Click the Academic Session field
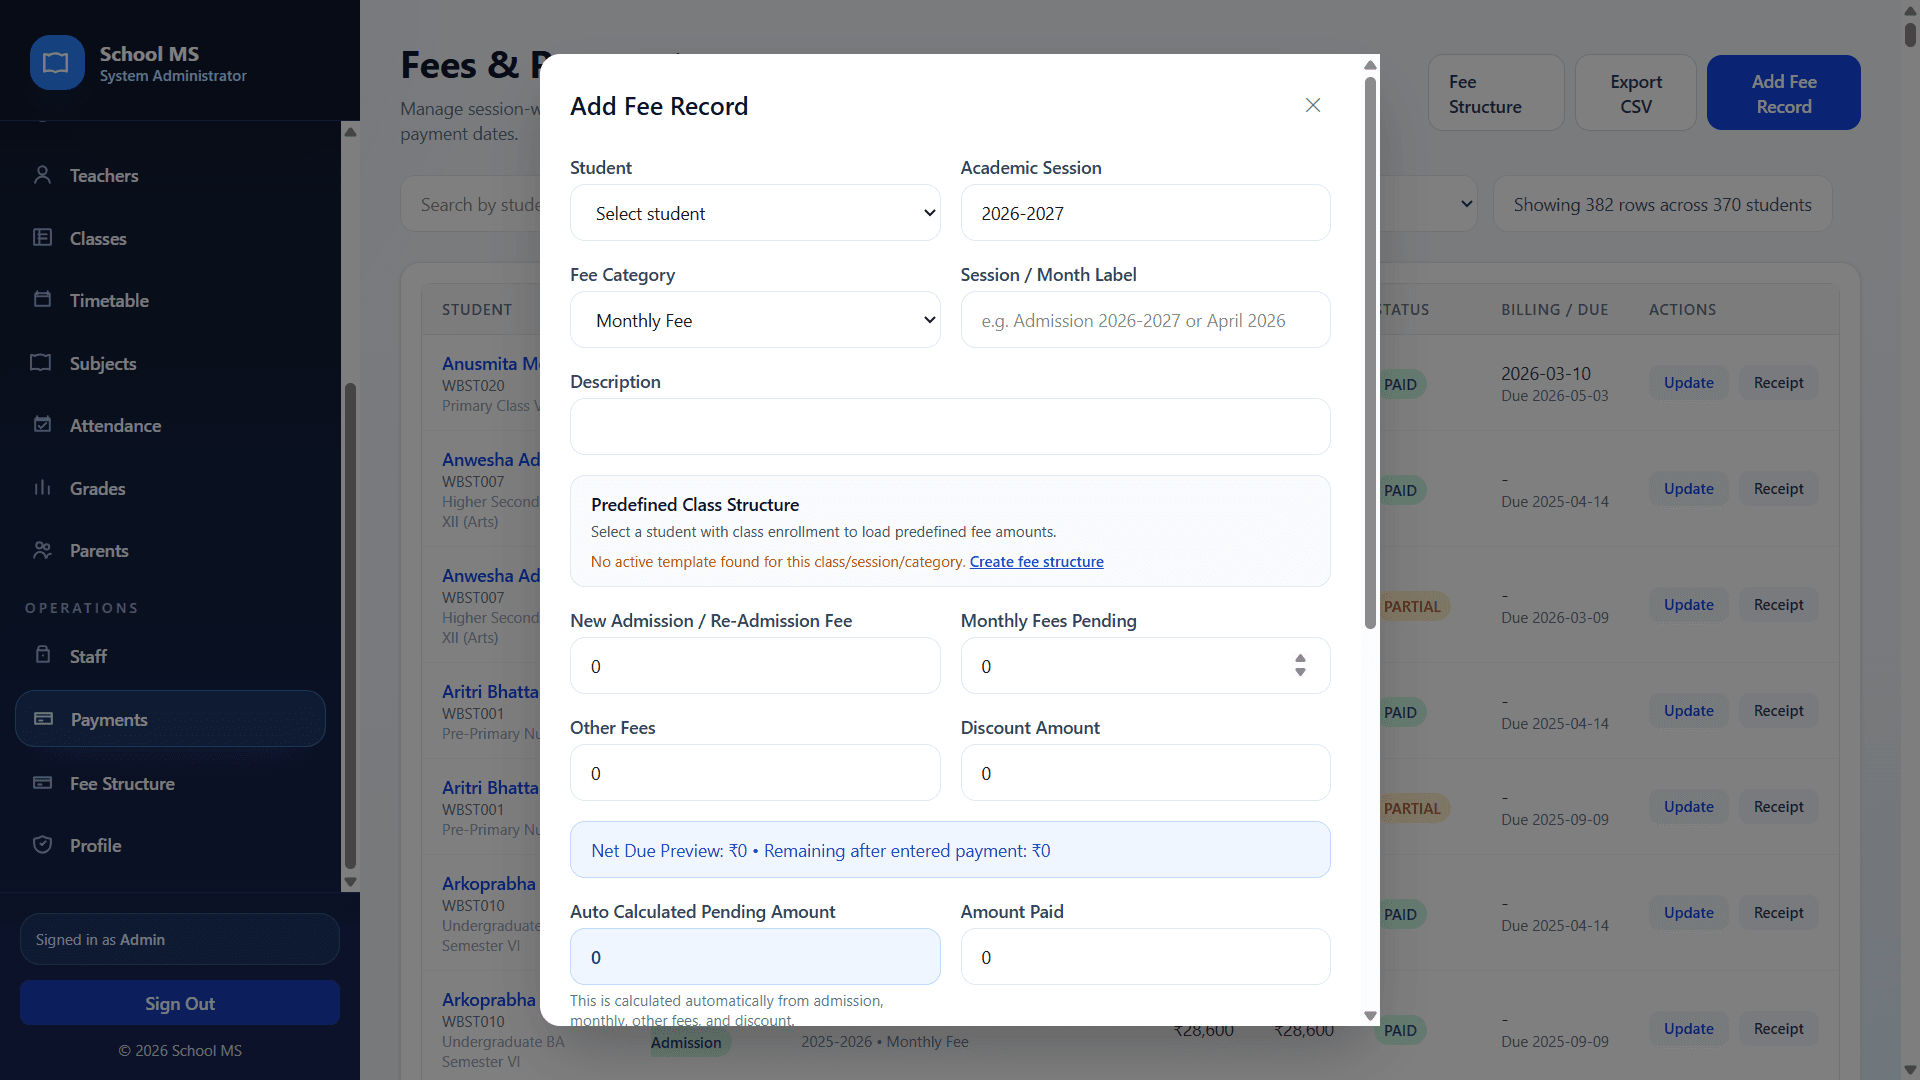This screenshot has width=1920, height=1080. tap(1145, 213)
